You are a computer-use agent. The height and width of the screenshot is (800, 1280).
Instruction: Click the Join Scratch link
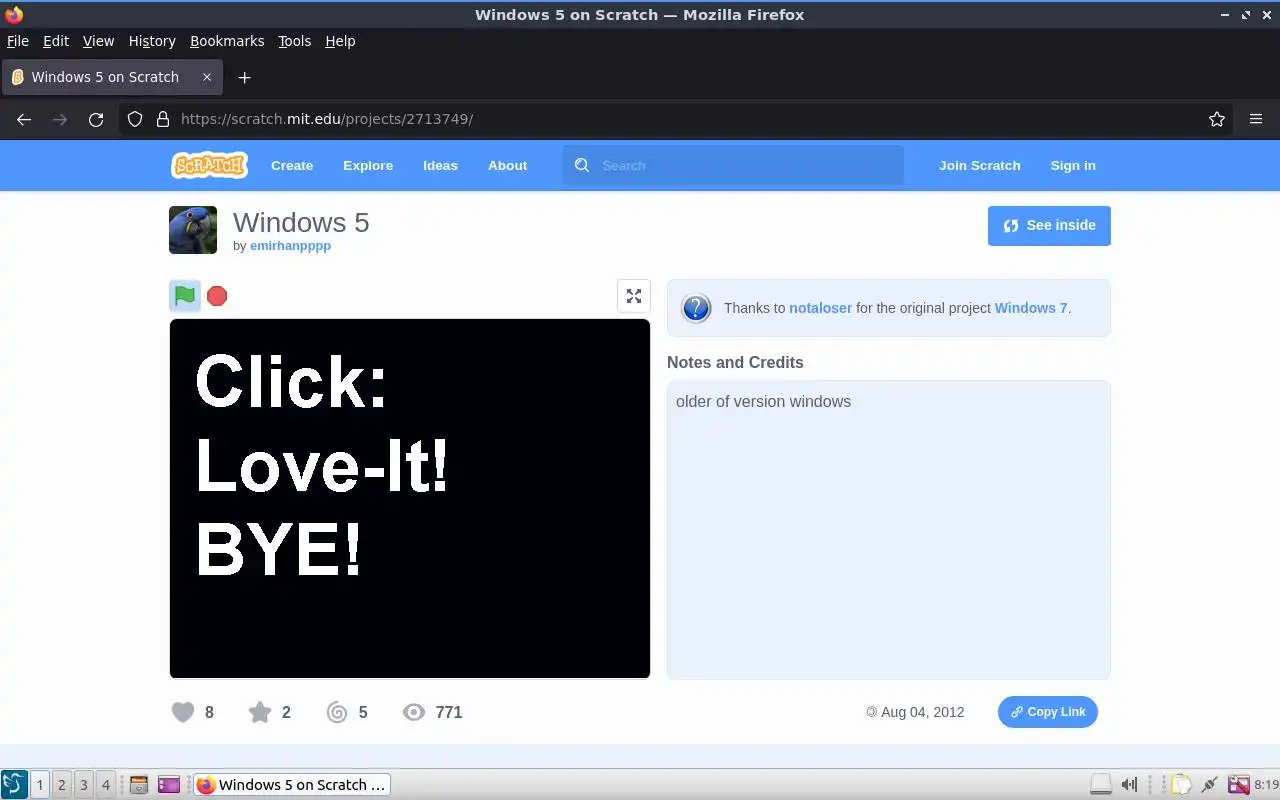[x=980, y=166]
